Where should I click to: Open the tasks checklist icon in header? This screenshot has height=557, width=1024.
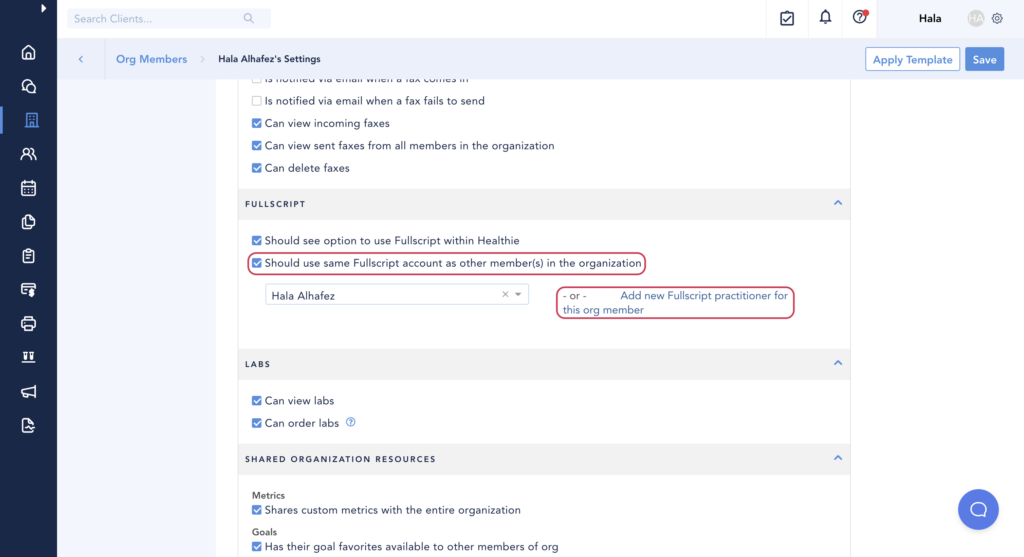787,18
